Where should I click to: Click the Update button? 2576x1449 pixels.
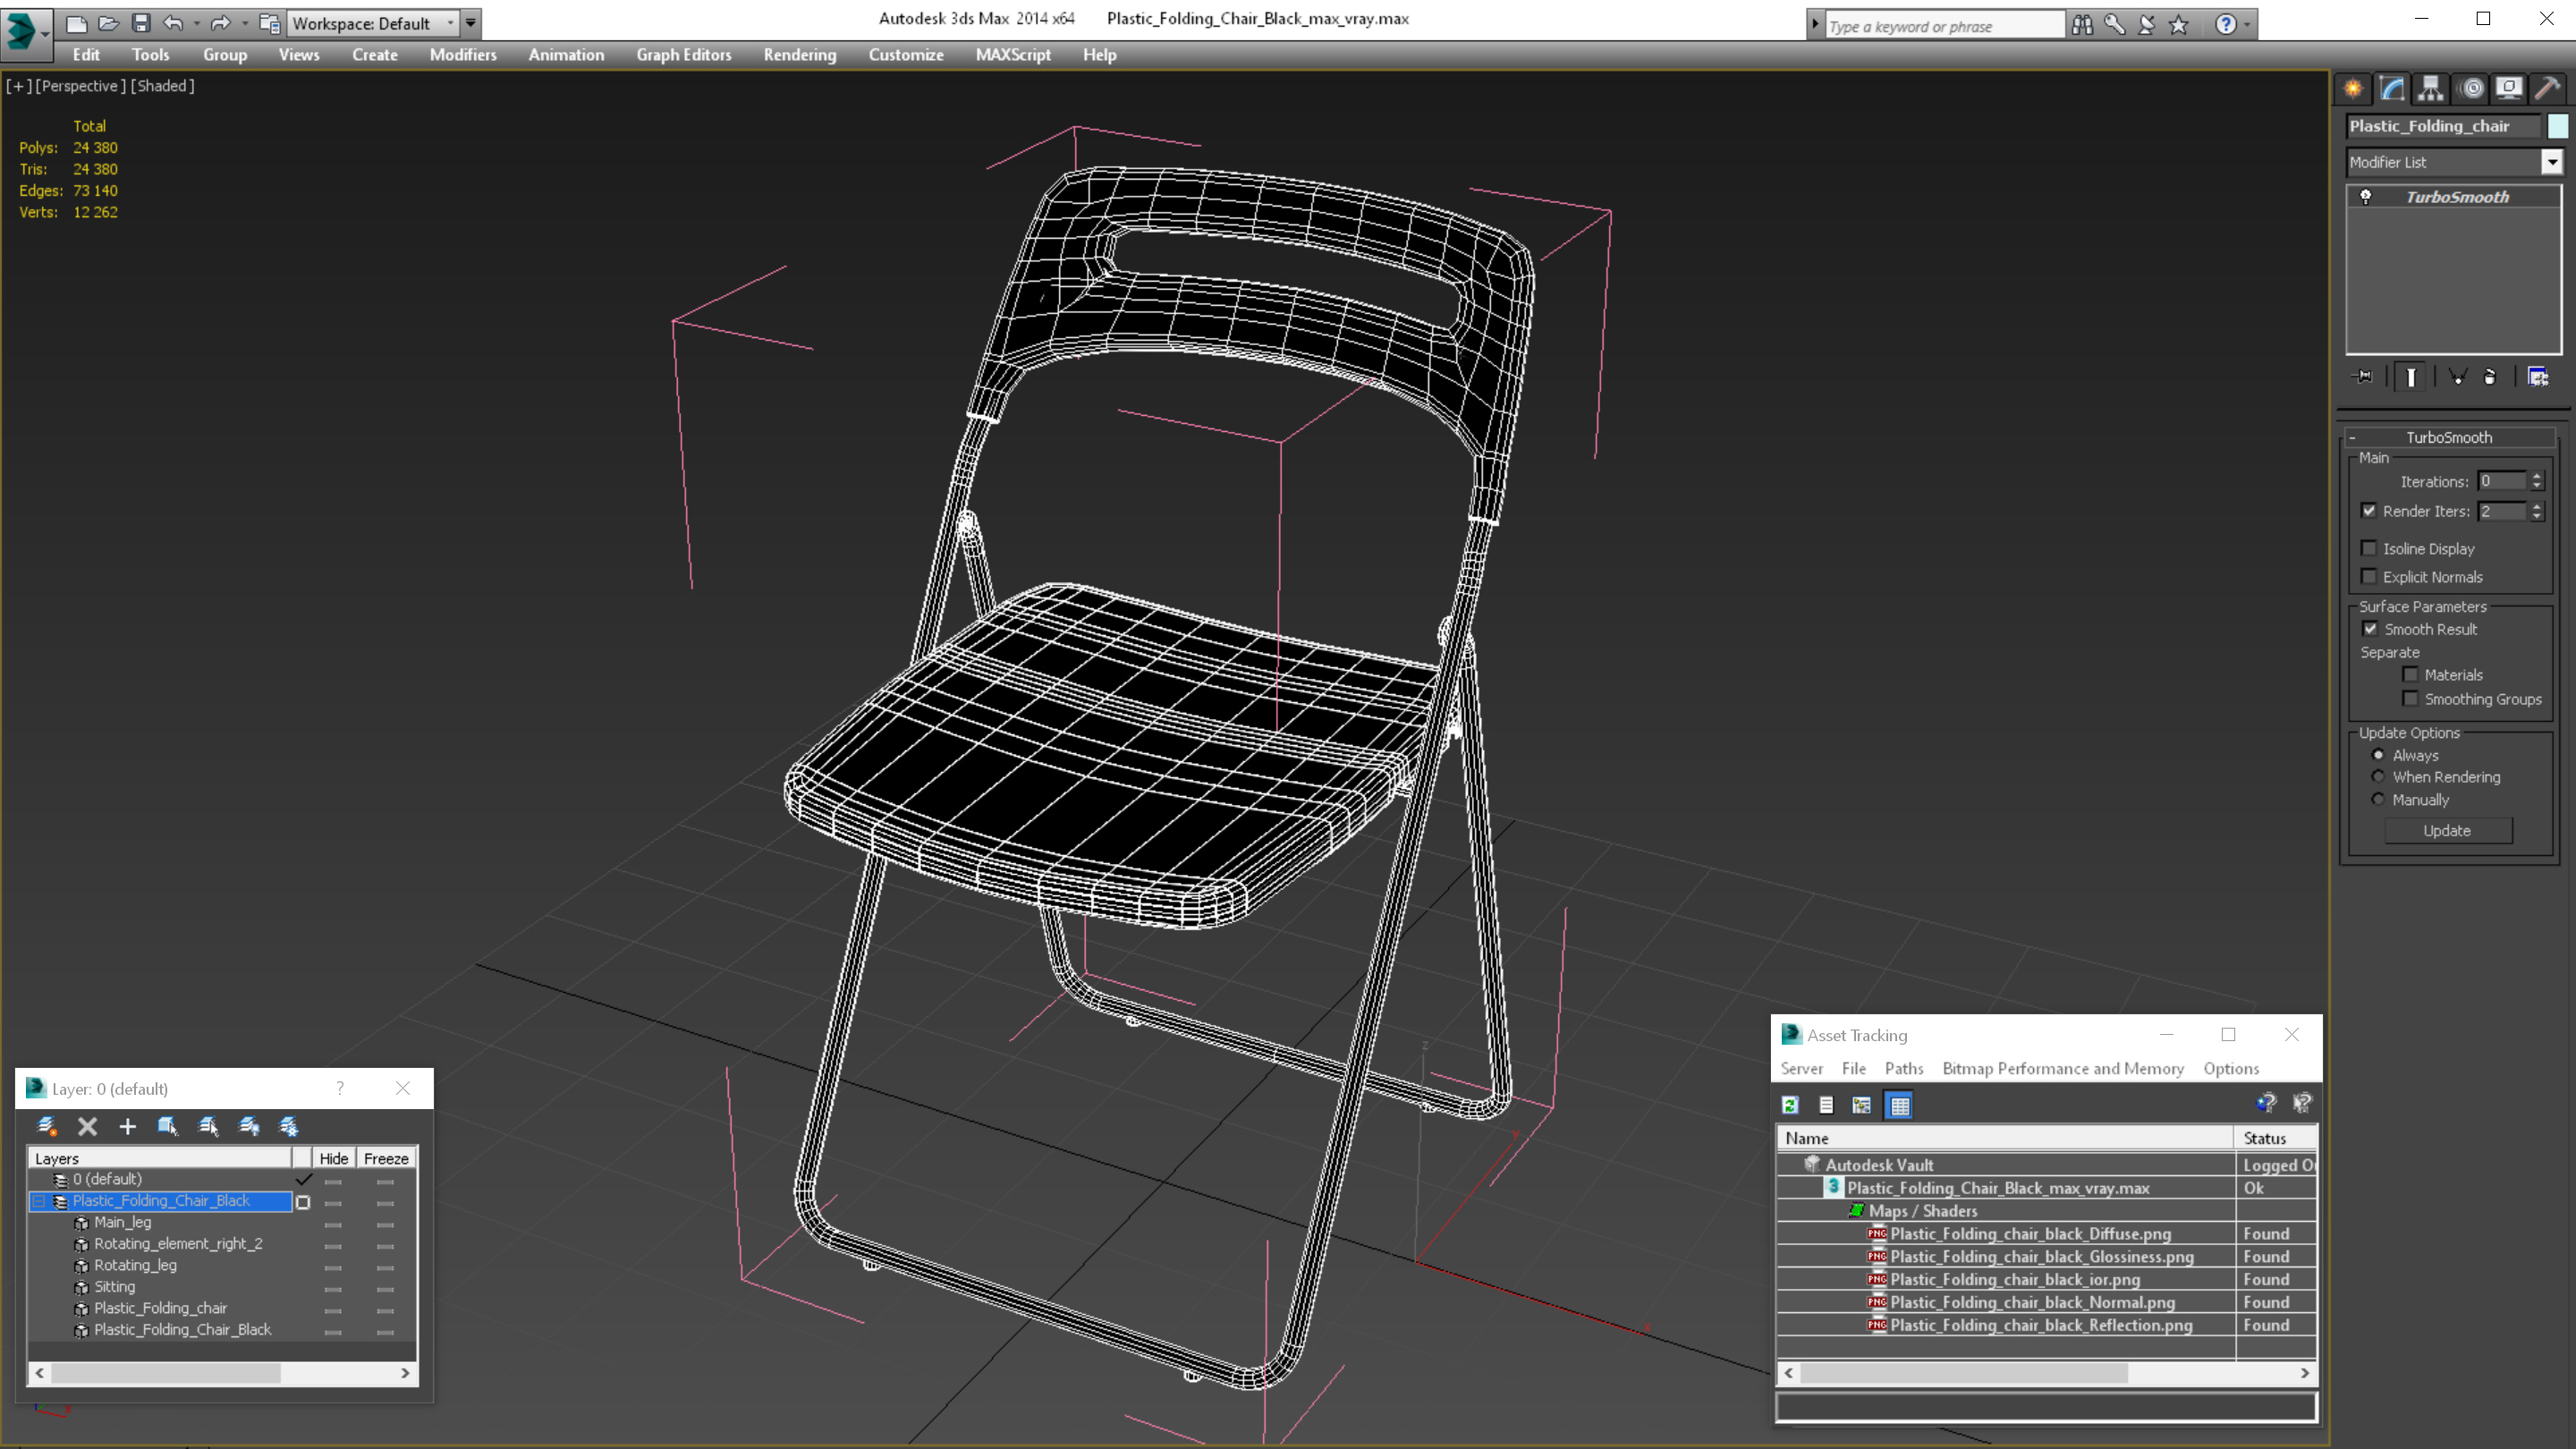2447,831
